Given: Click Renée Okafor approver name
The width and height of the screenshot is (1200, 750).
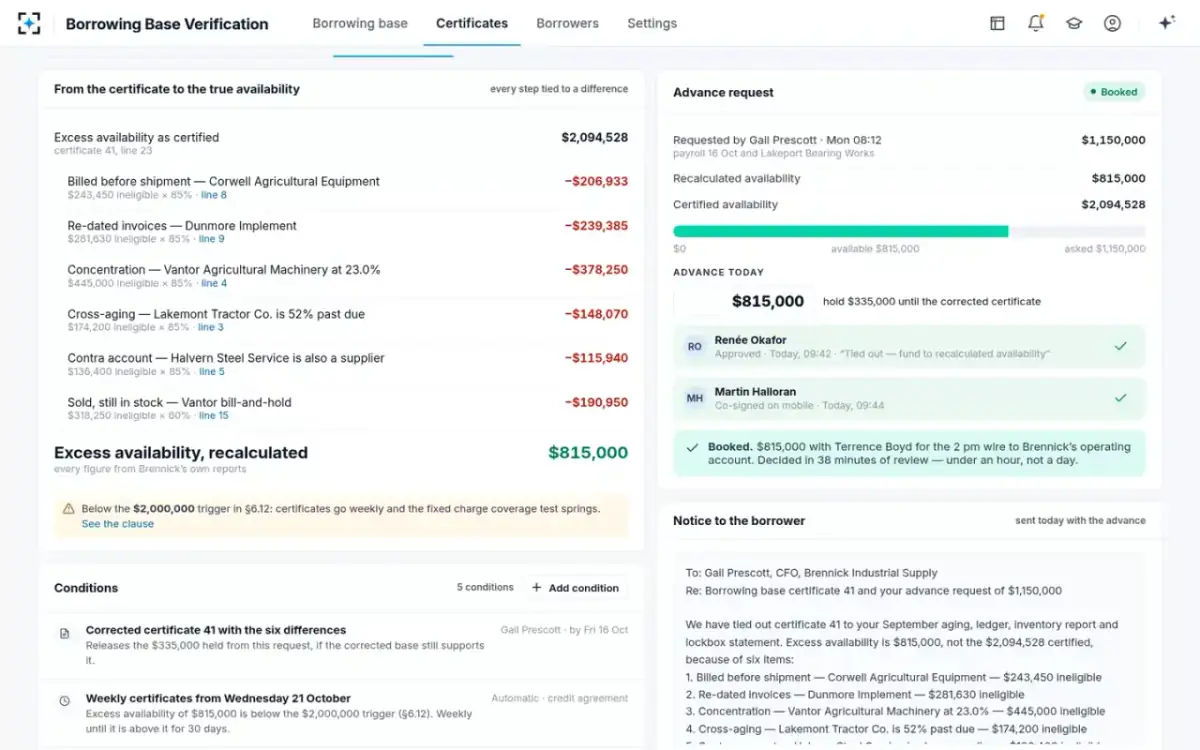Looking at the screenshot, I should point(750,340).
